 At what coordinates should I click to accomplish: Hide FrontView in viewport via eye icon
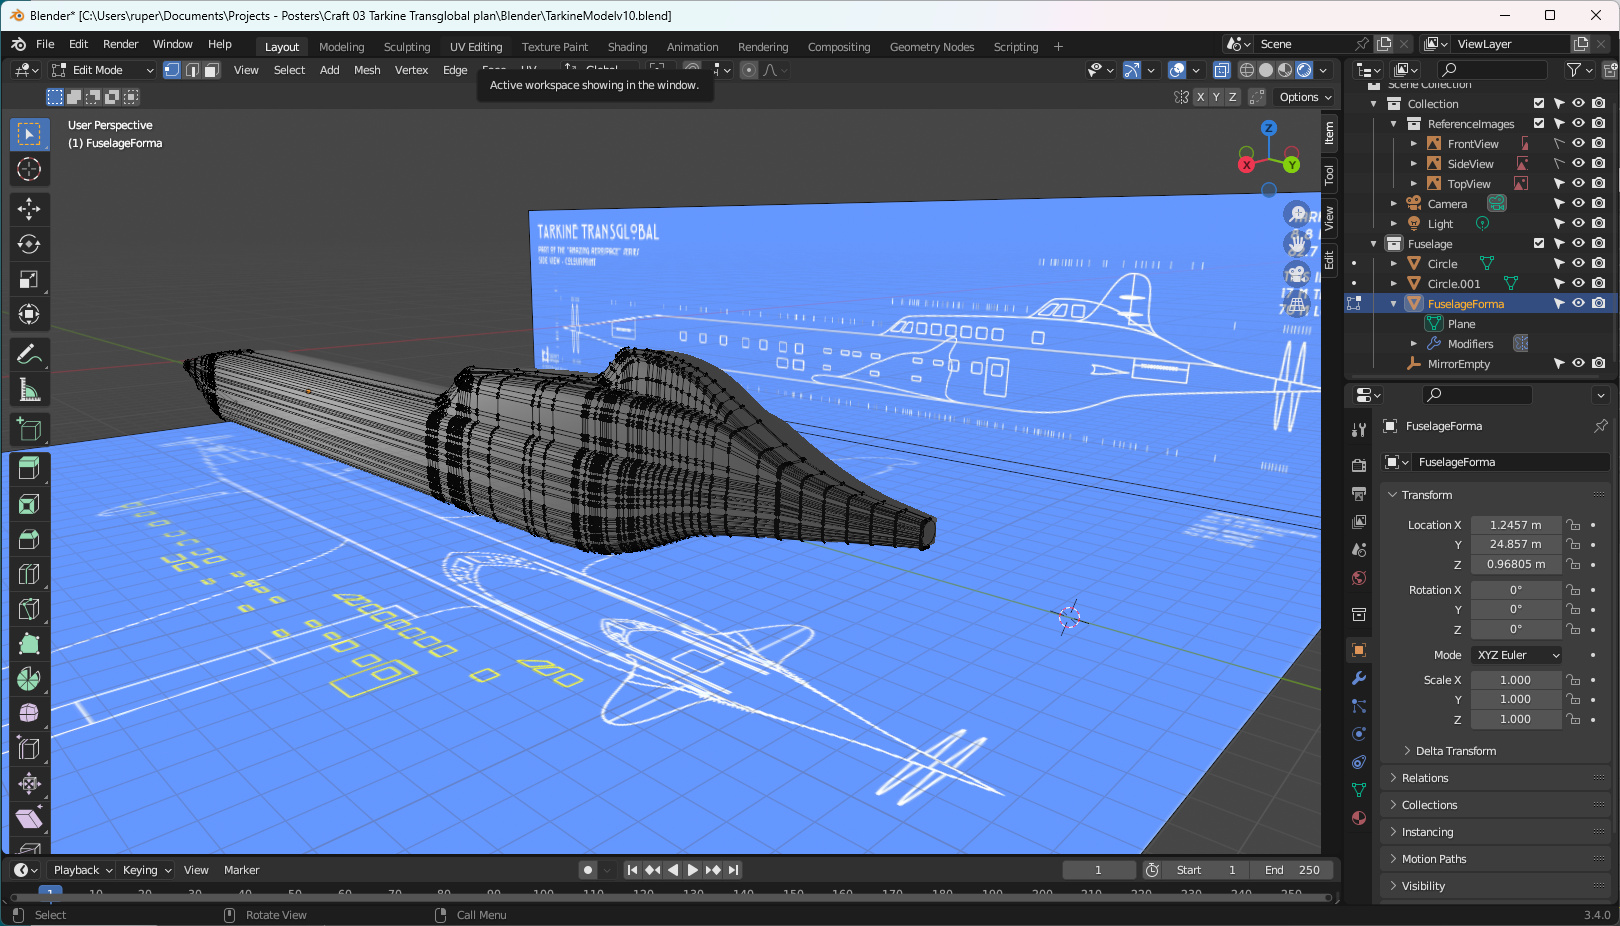1578,144
